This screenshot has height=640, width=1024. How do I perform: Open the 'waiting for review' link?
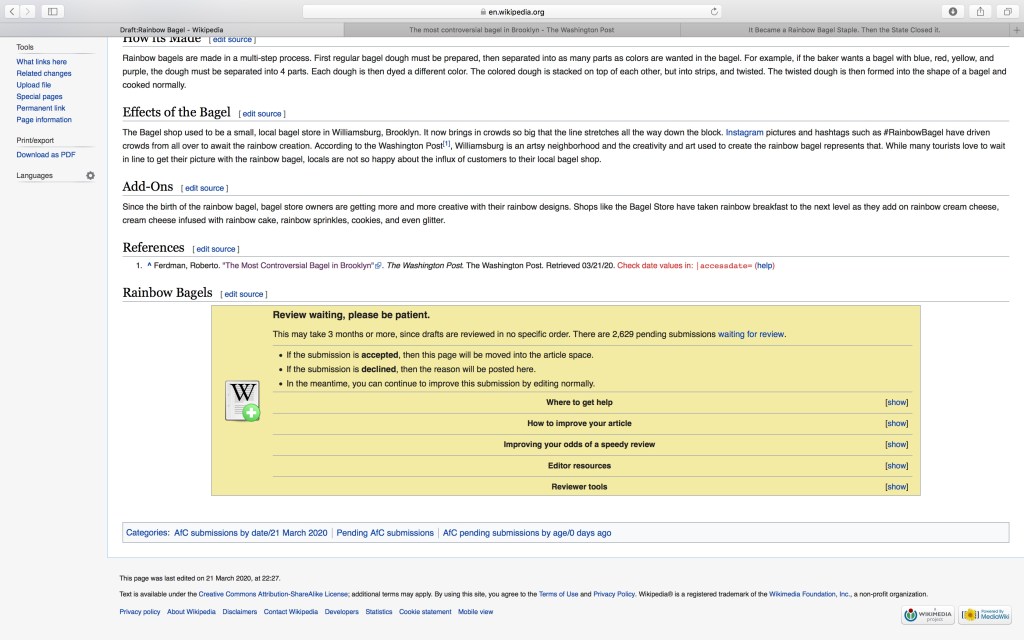pyautogui.click(x=751, y=334)
